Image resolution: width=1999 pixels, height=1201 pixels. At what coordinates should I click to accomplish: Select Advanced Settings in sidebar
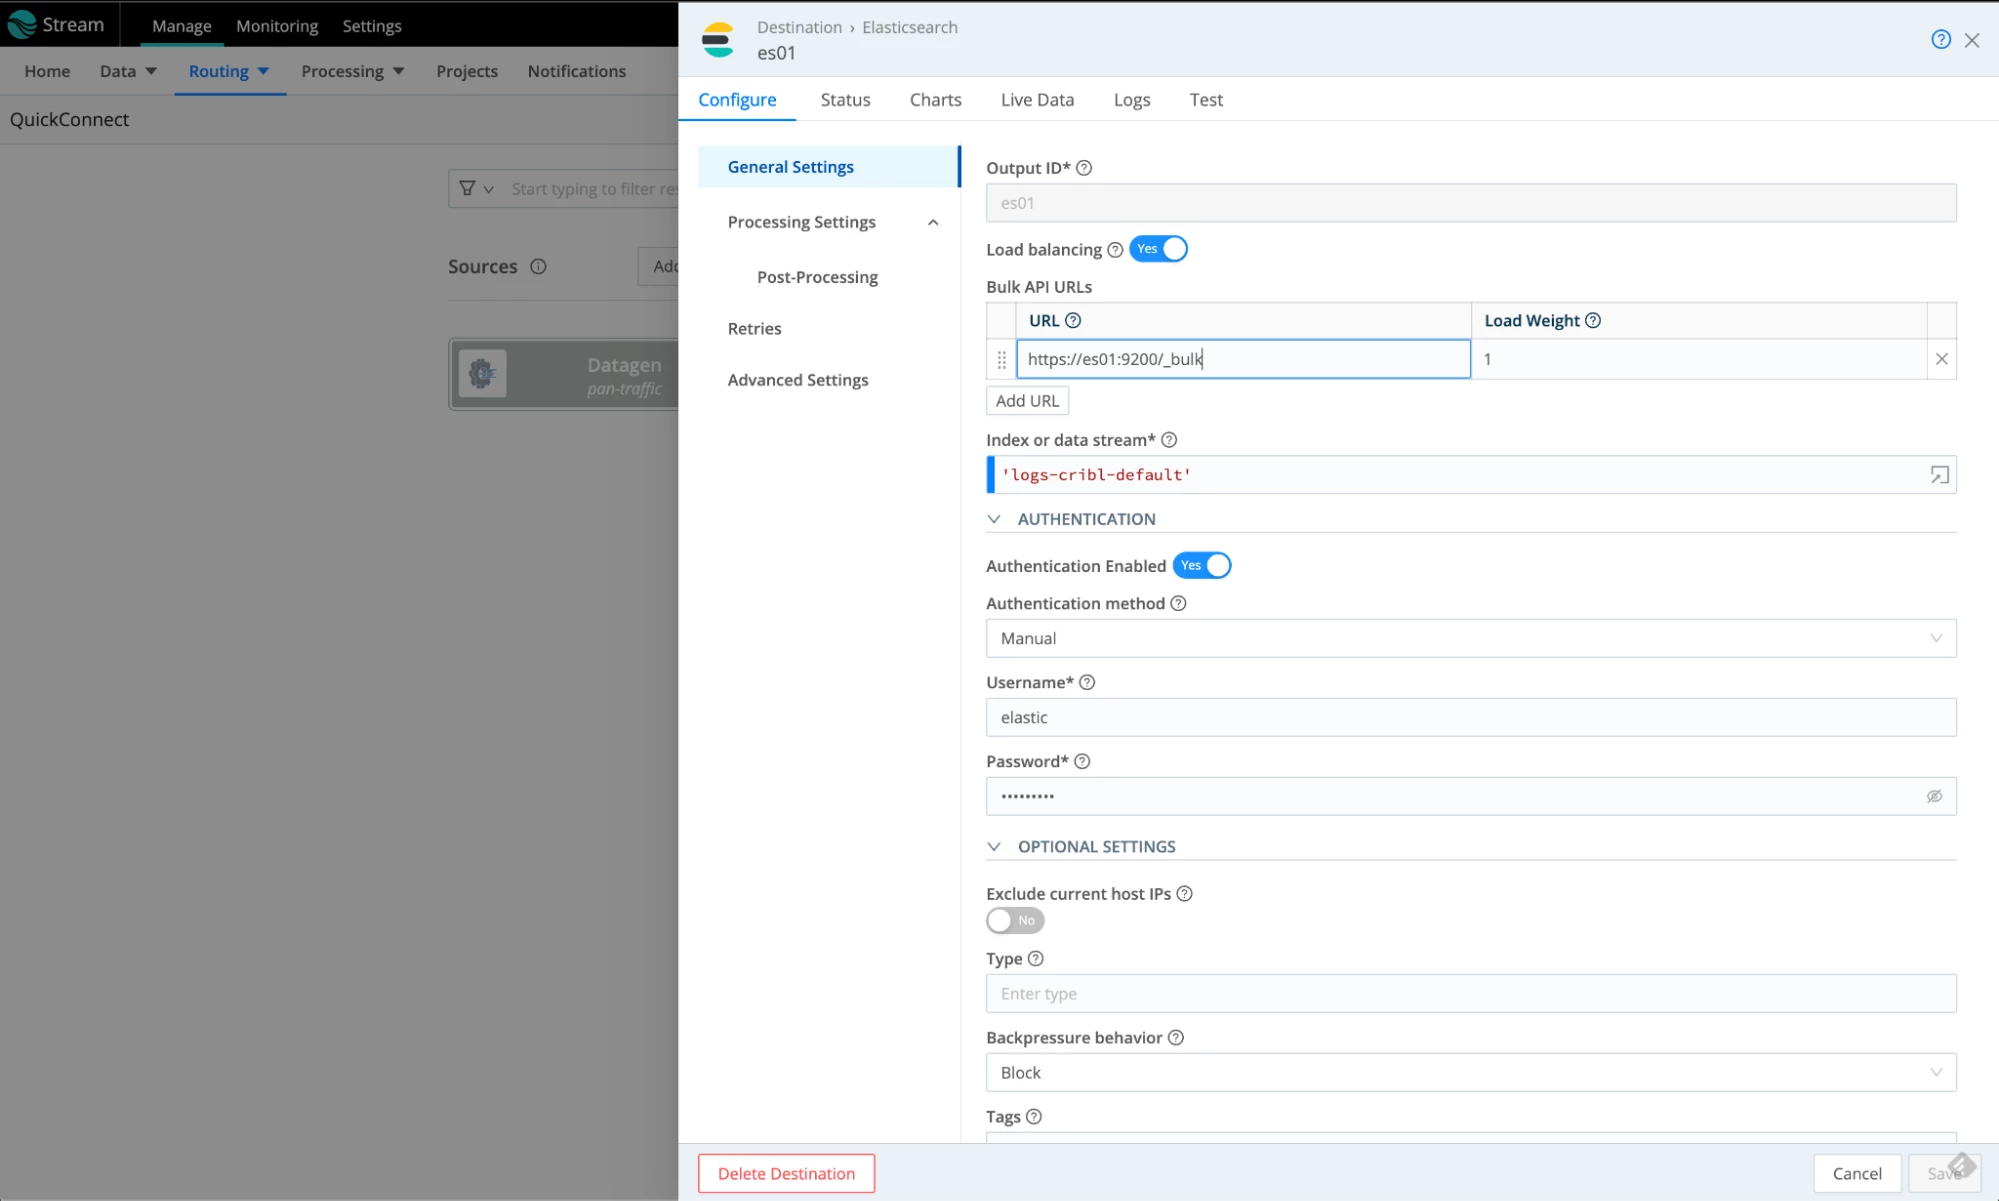[x=797, y=380]
